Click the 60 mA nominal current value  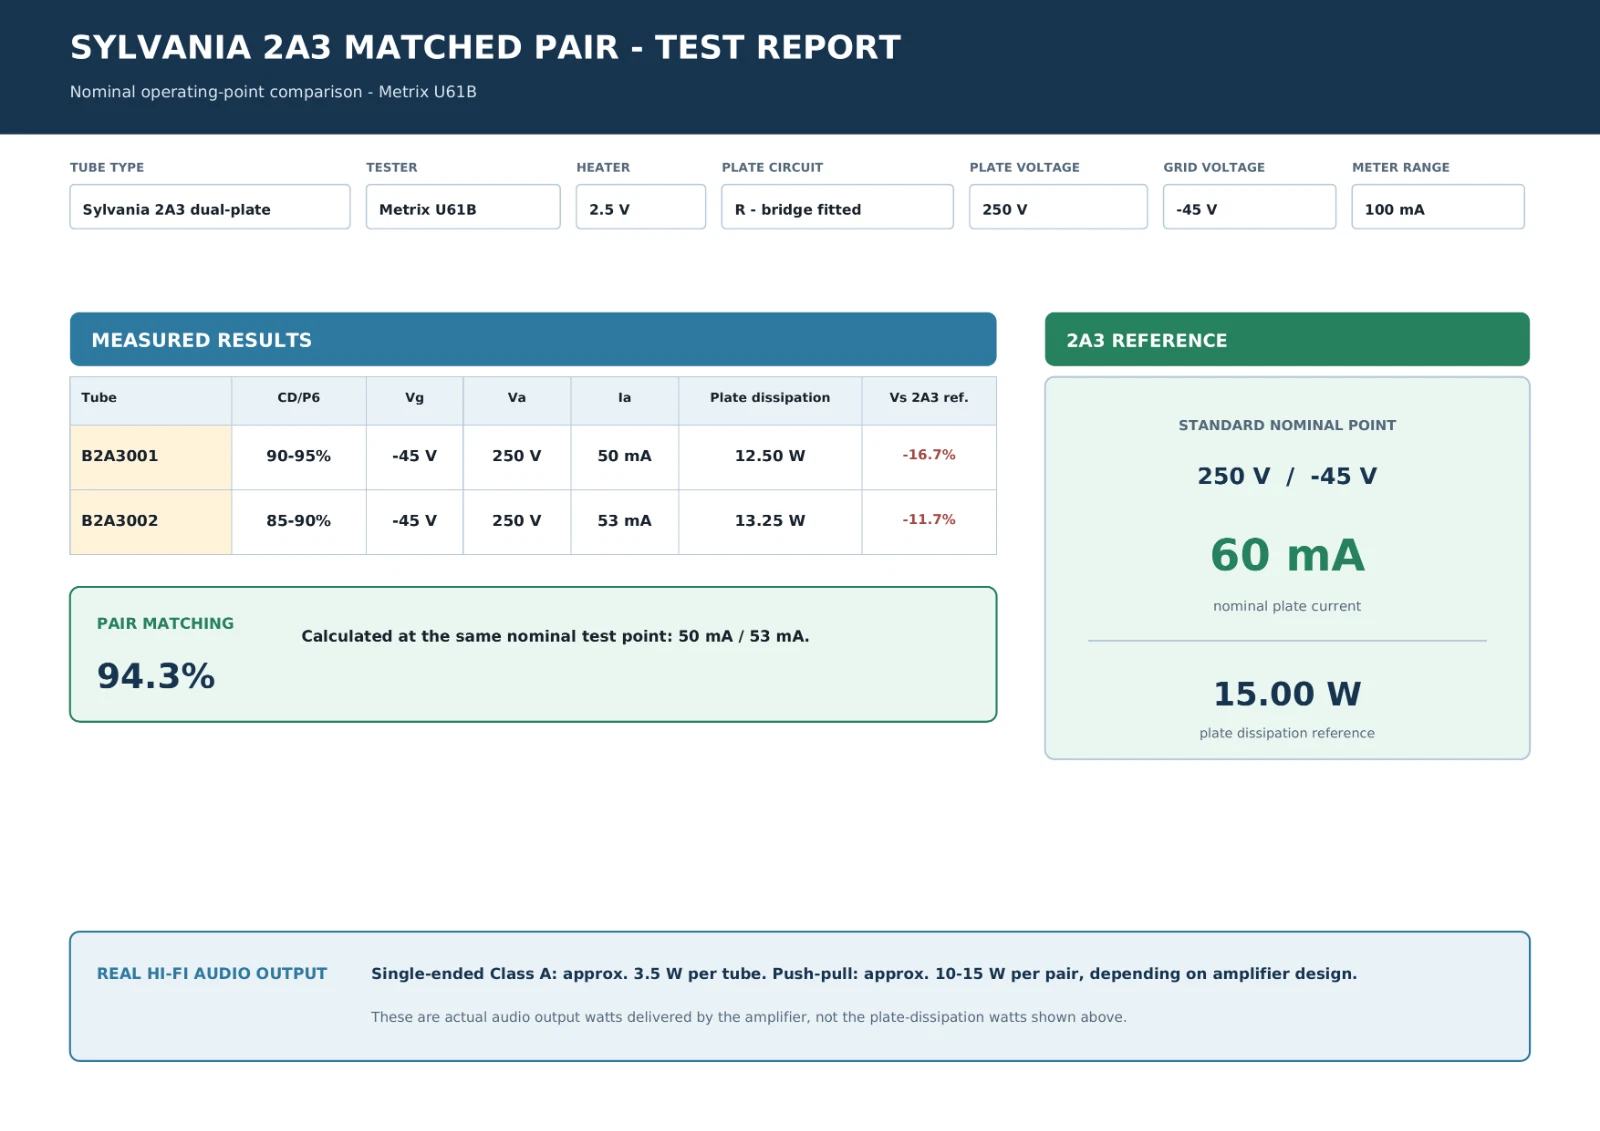point(1287,556)
